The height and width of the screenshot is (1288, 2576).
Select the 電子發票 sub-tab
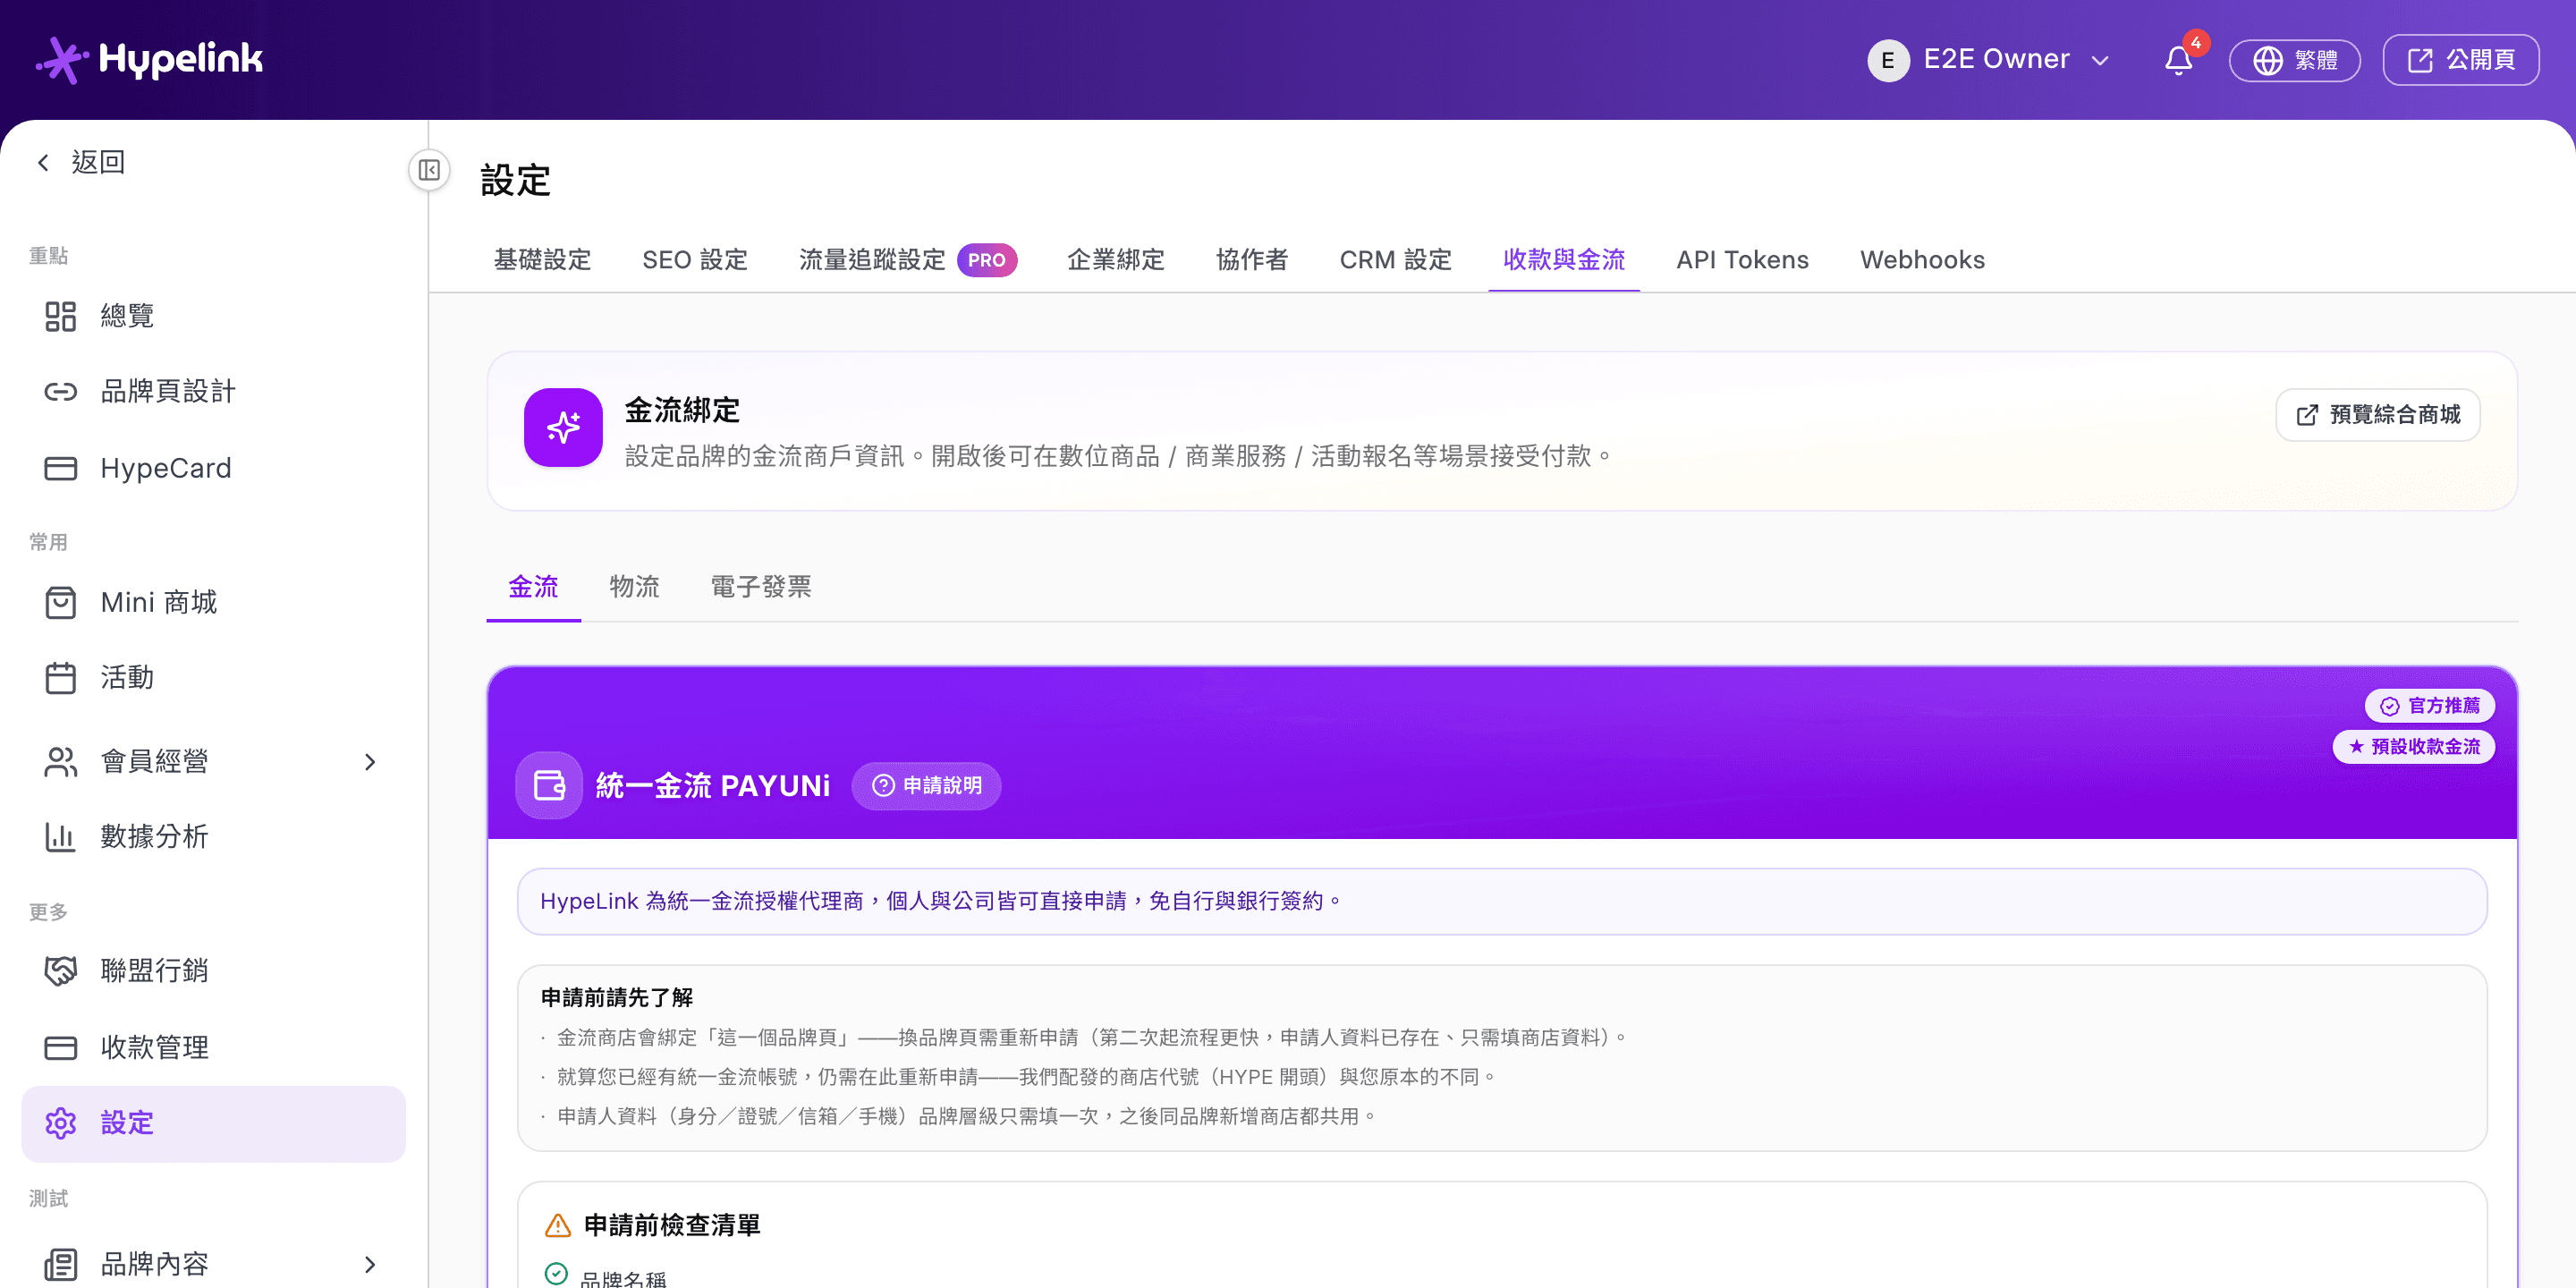(760, 587)
